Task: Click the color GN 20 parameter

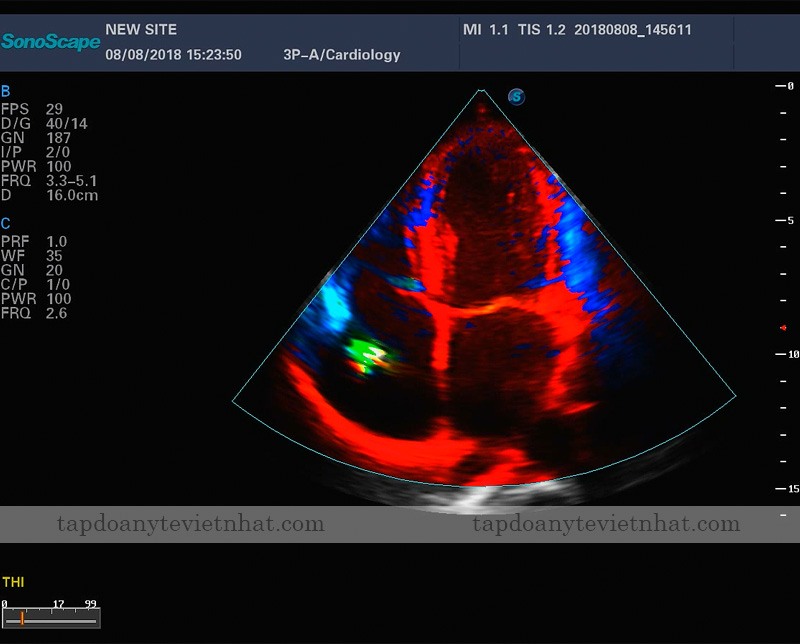Action: (x=32, y=270)
